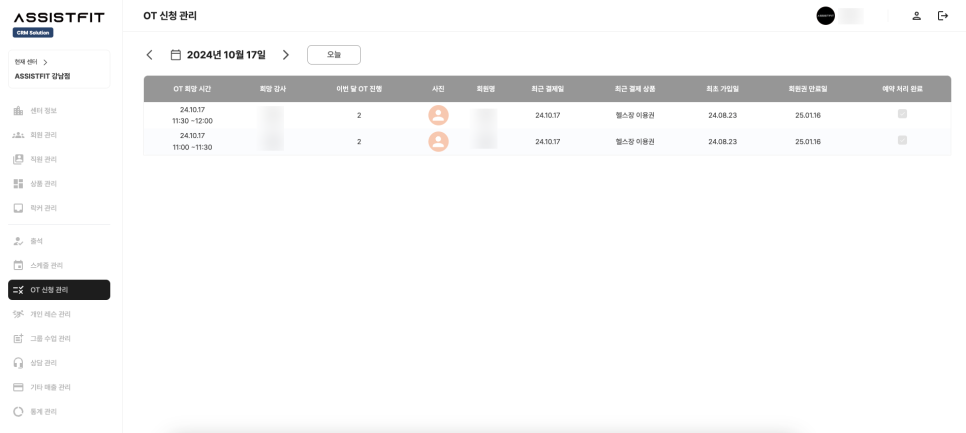Expand the 현재 센터 selector chevron

pyautogui.click(x=45, y=62)
